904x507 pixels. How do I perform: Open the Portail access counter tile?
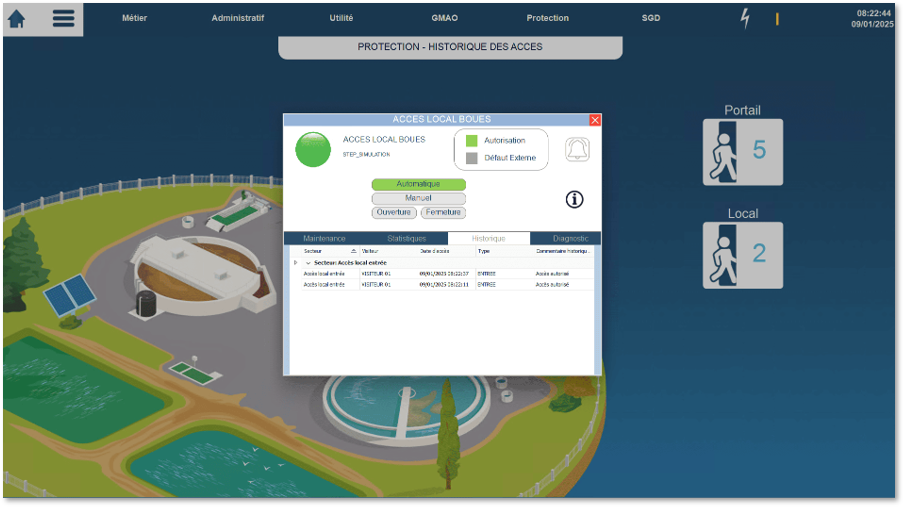743,152
